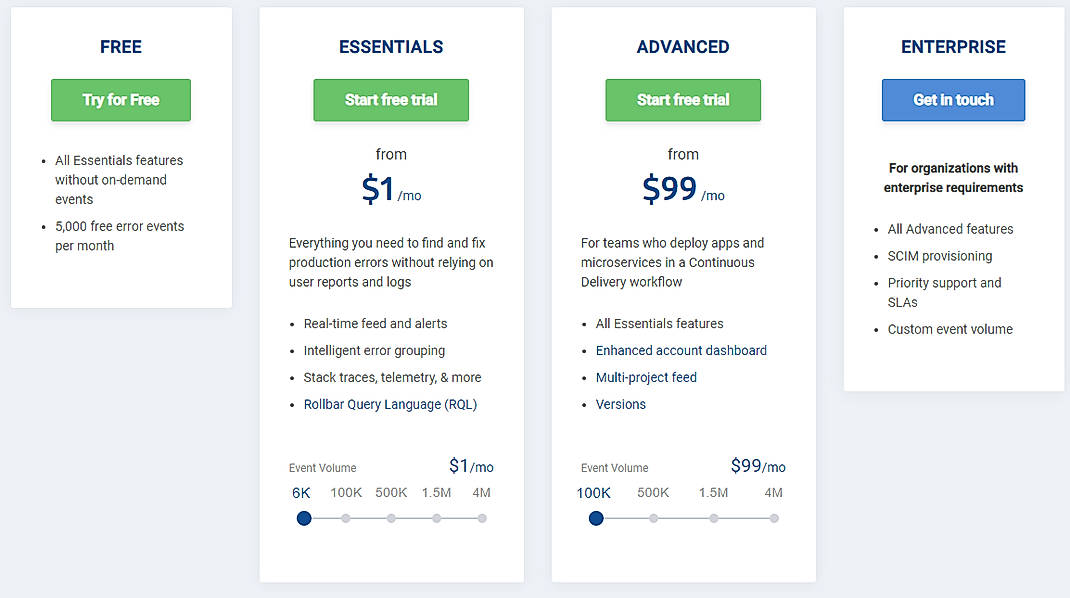The height and width of the screenshot is (598, 1070).
Task: Start free trial on Advanced plan
Action: (x=683, y=100)
